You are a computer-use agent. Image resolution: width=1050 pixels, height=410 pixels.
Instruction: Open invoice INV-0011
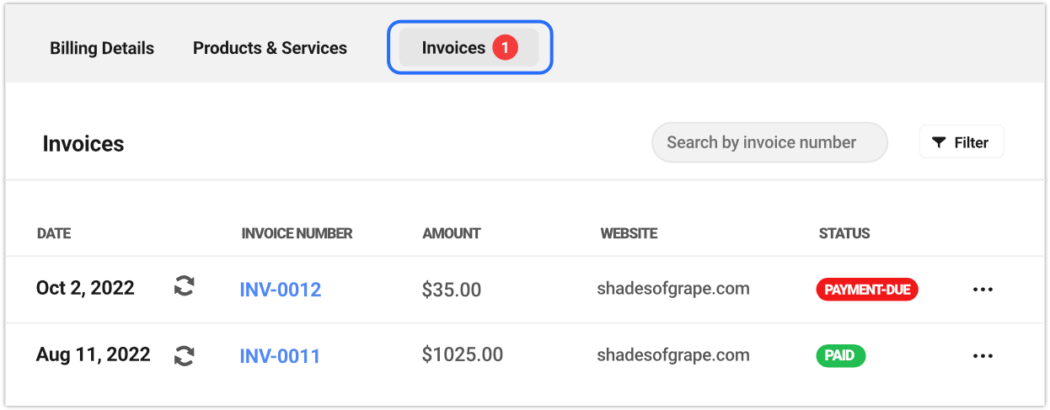[280, 355]
